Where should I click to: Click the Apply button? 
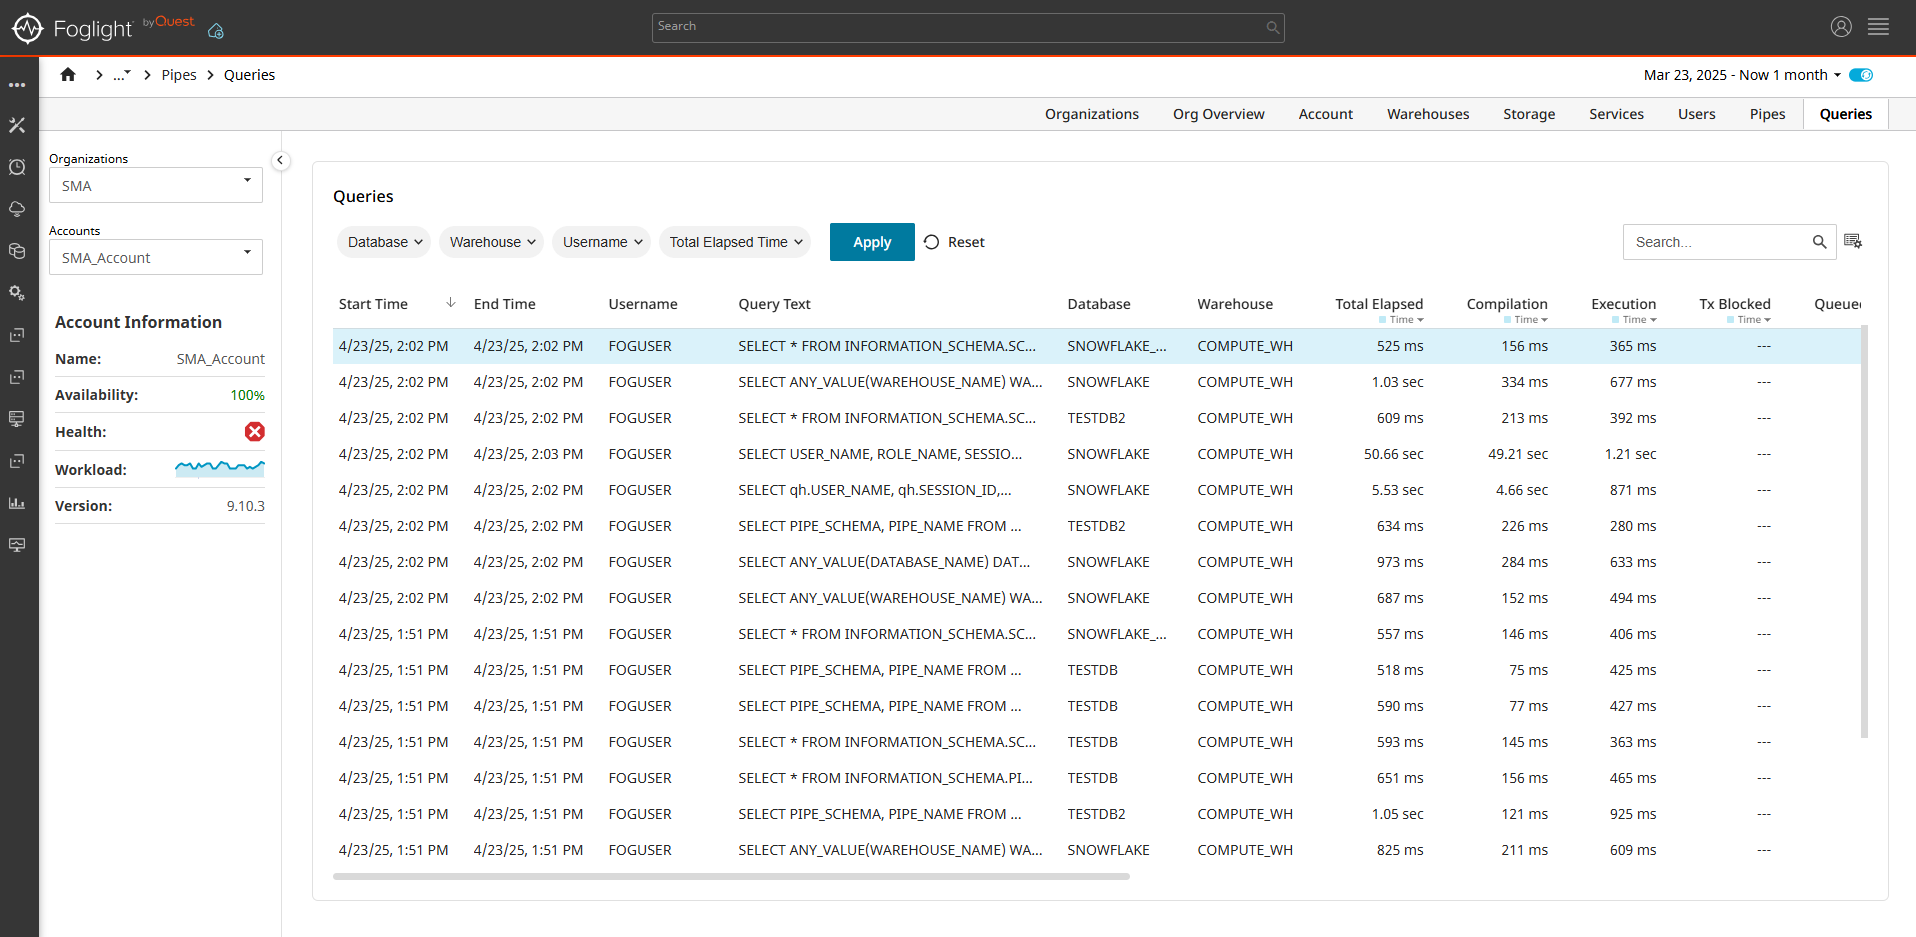(872, 242)
